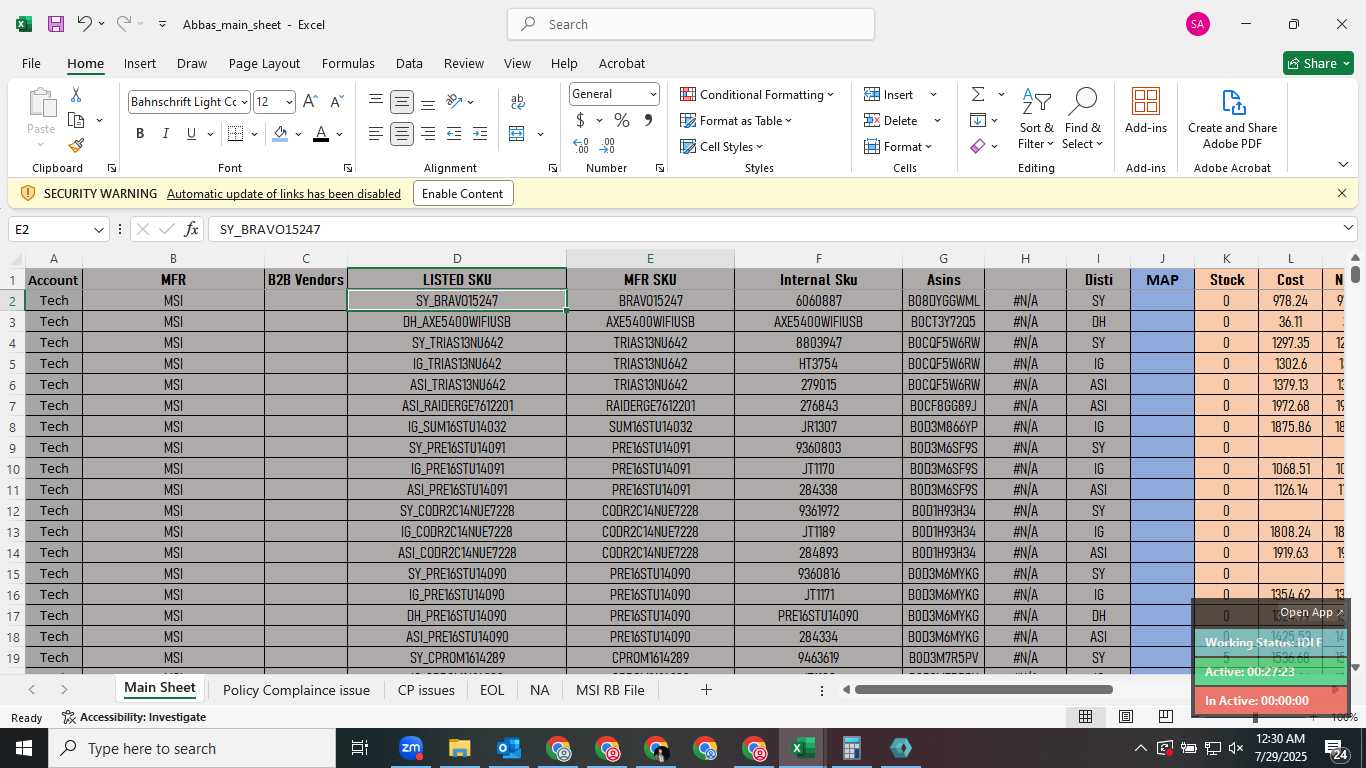Increase indent in cell
Screen dimensions: 1366x768
(x=480, y=134)
